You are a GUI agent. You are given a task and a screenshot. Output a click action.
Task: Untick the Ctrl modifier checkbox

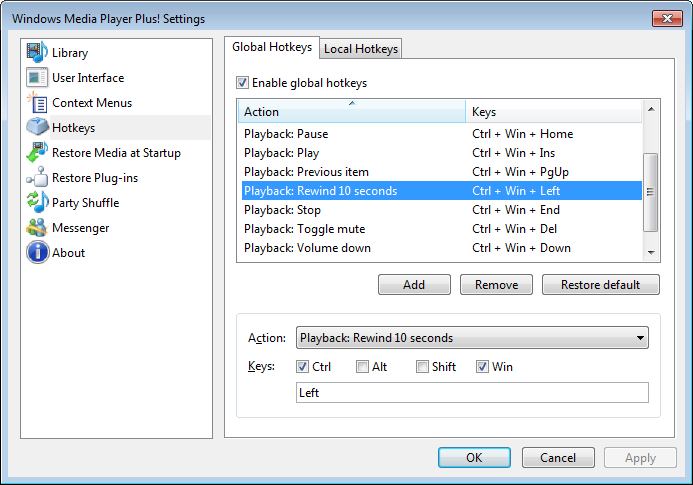pyautogui.click(x=302, y=367)
